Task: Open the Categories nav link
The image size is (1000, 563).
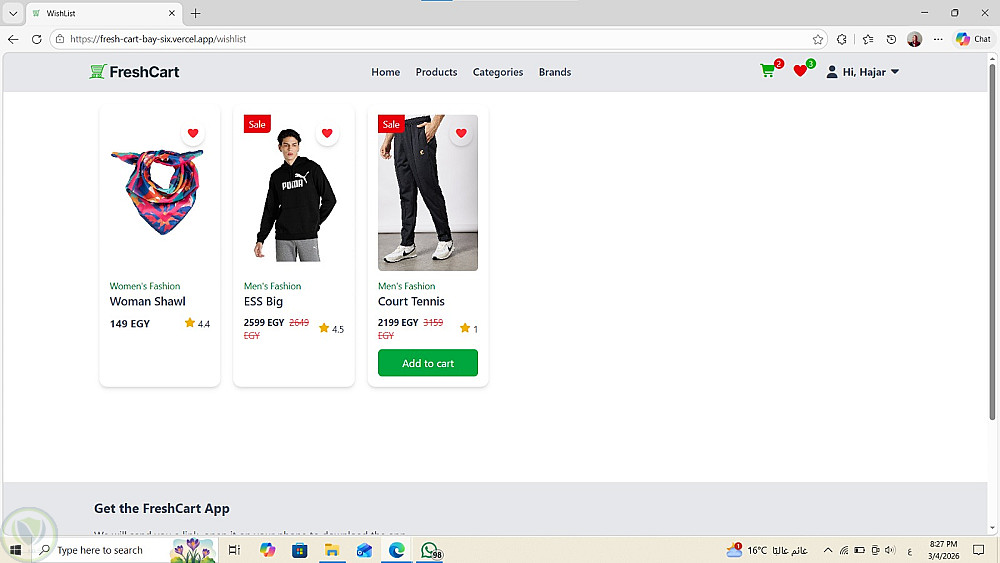Action: point(497,72)
